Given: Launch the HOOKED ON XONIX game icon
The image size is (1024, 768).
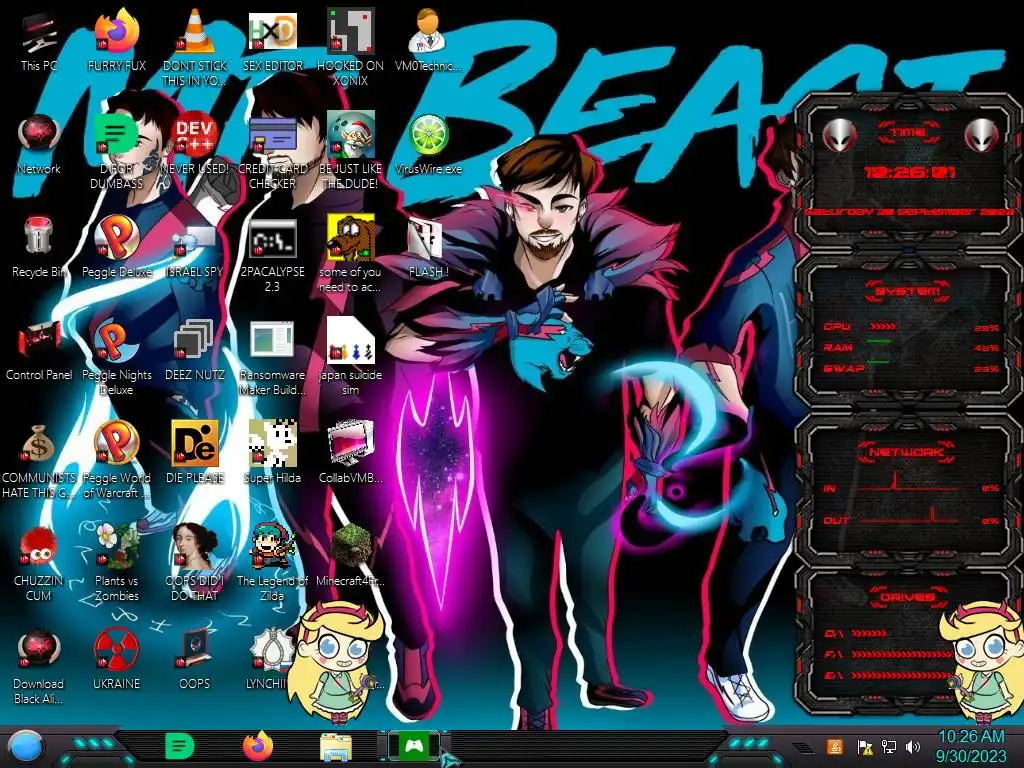Looking at the screenshot, I should pos(351,48).
